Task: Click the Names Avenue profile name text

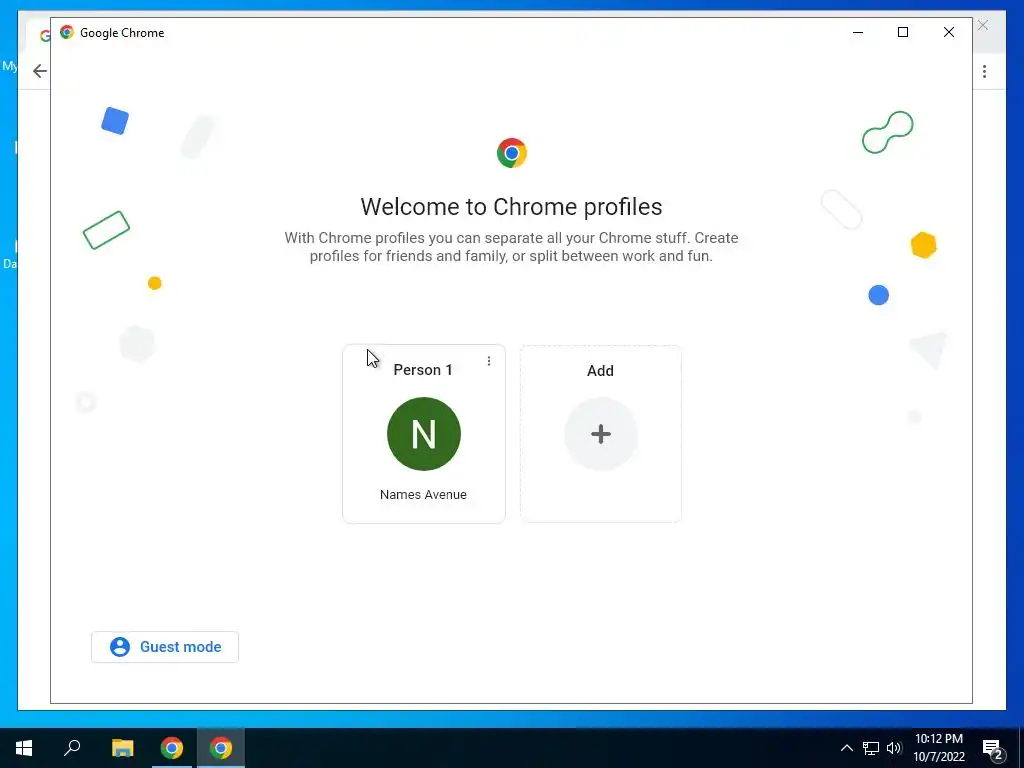Action: point(423,494)
